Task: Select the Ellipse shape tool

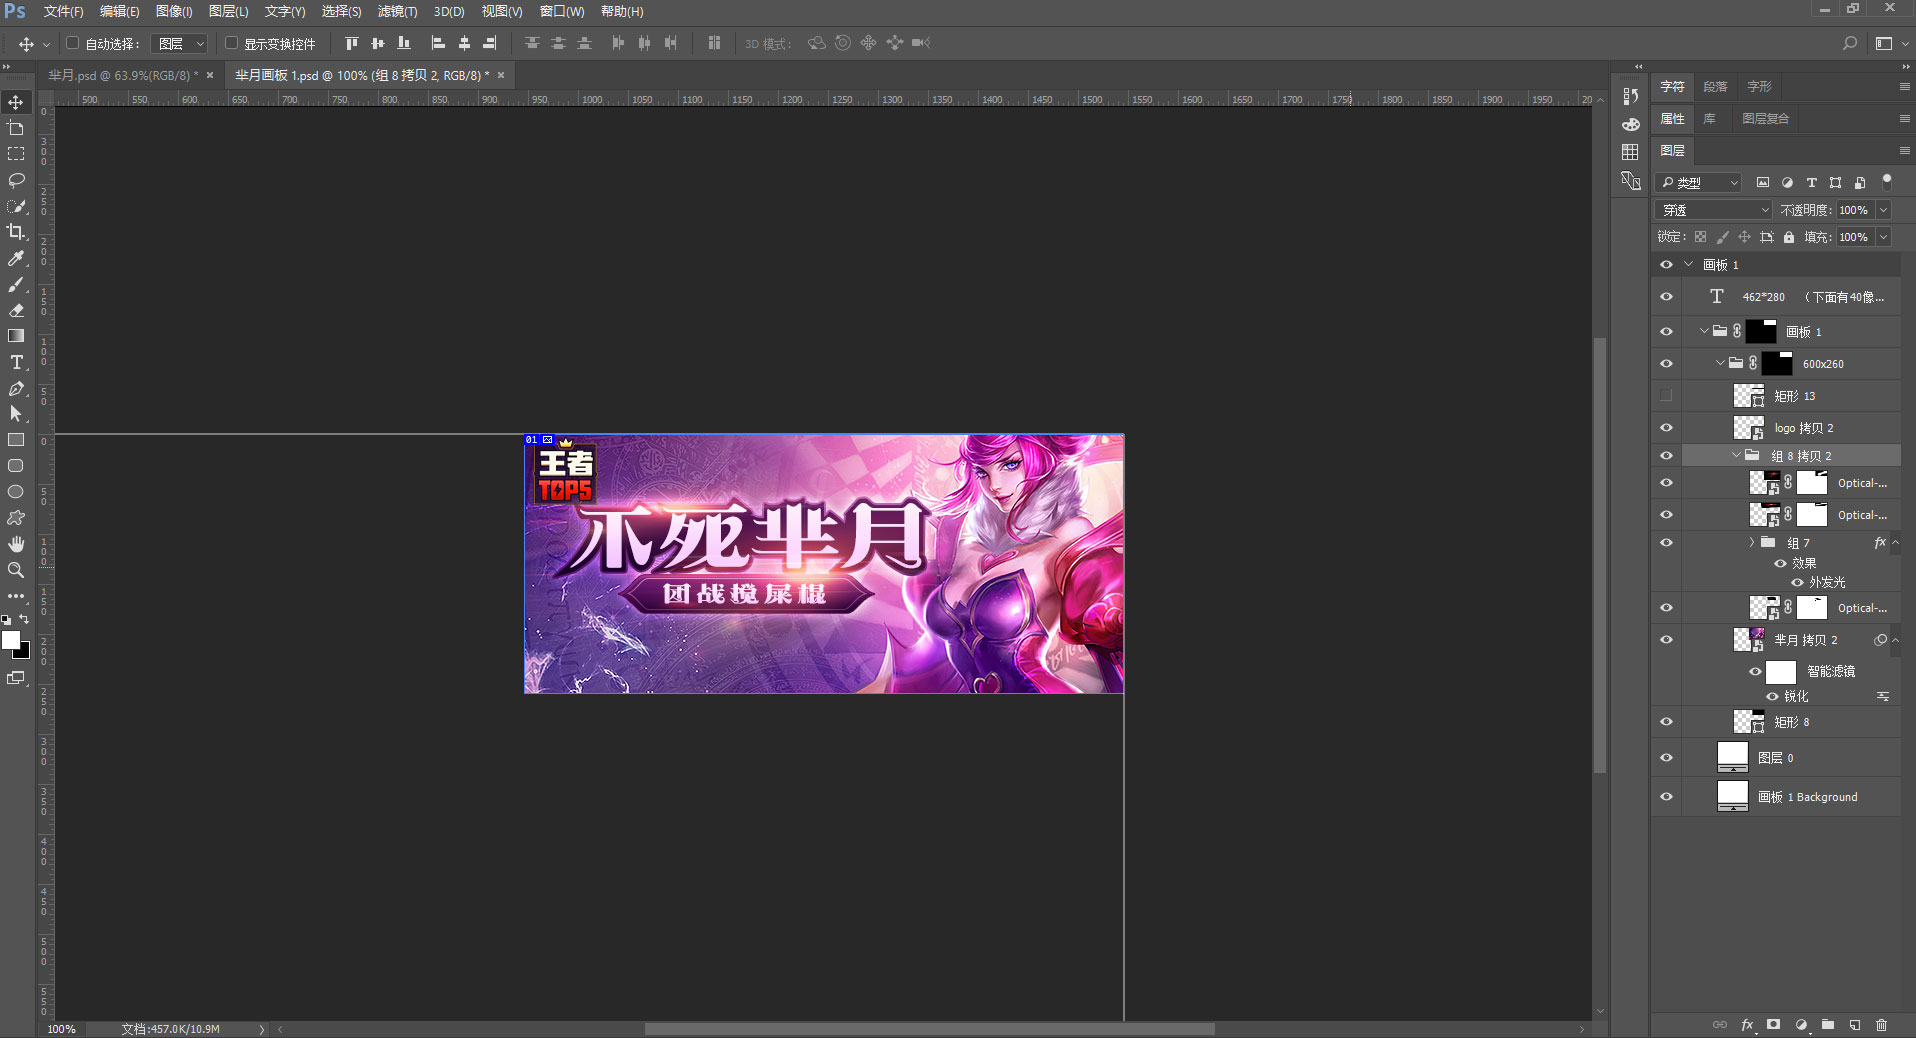Action: 16,492
